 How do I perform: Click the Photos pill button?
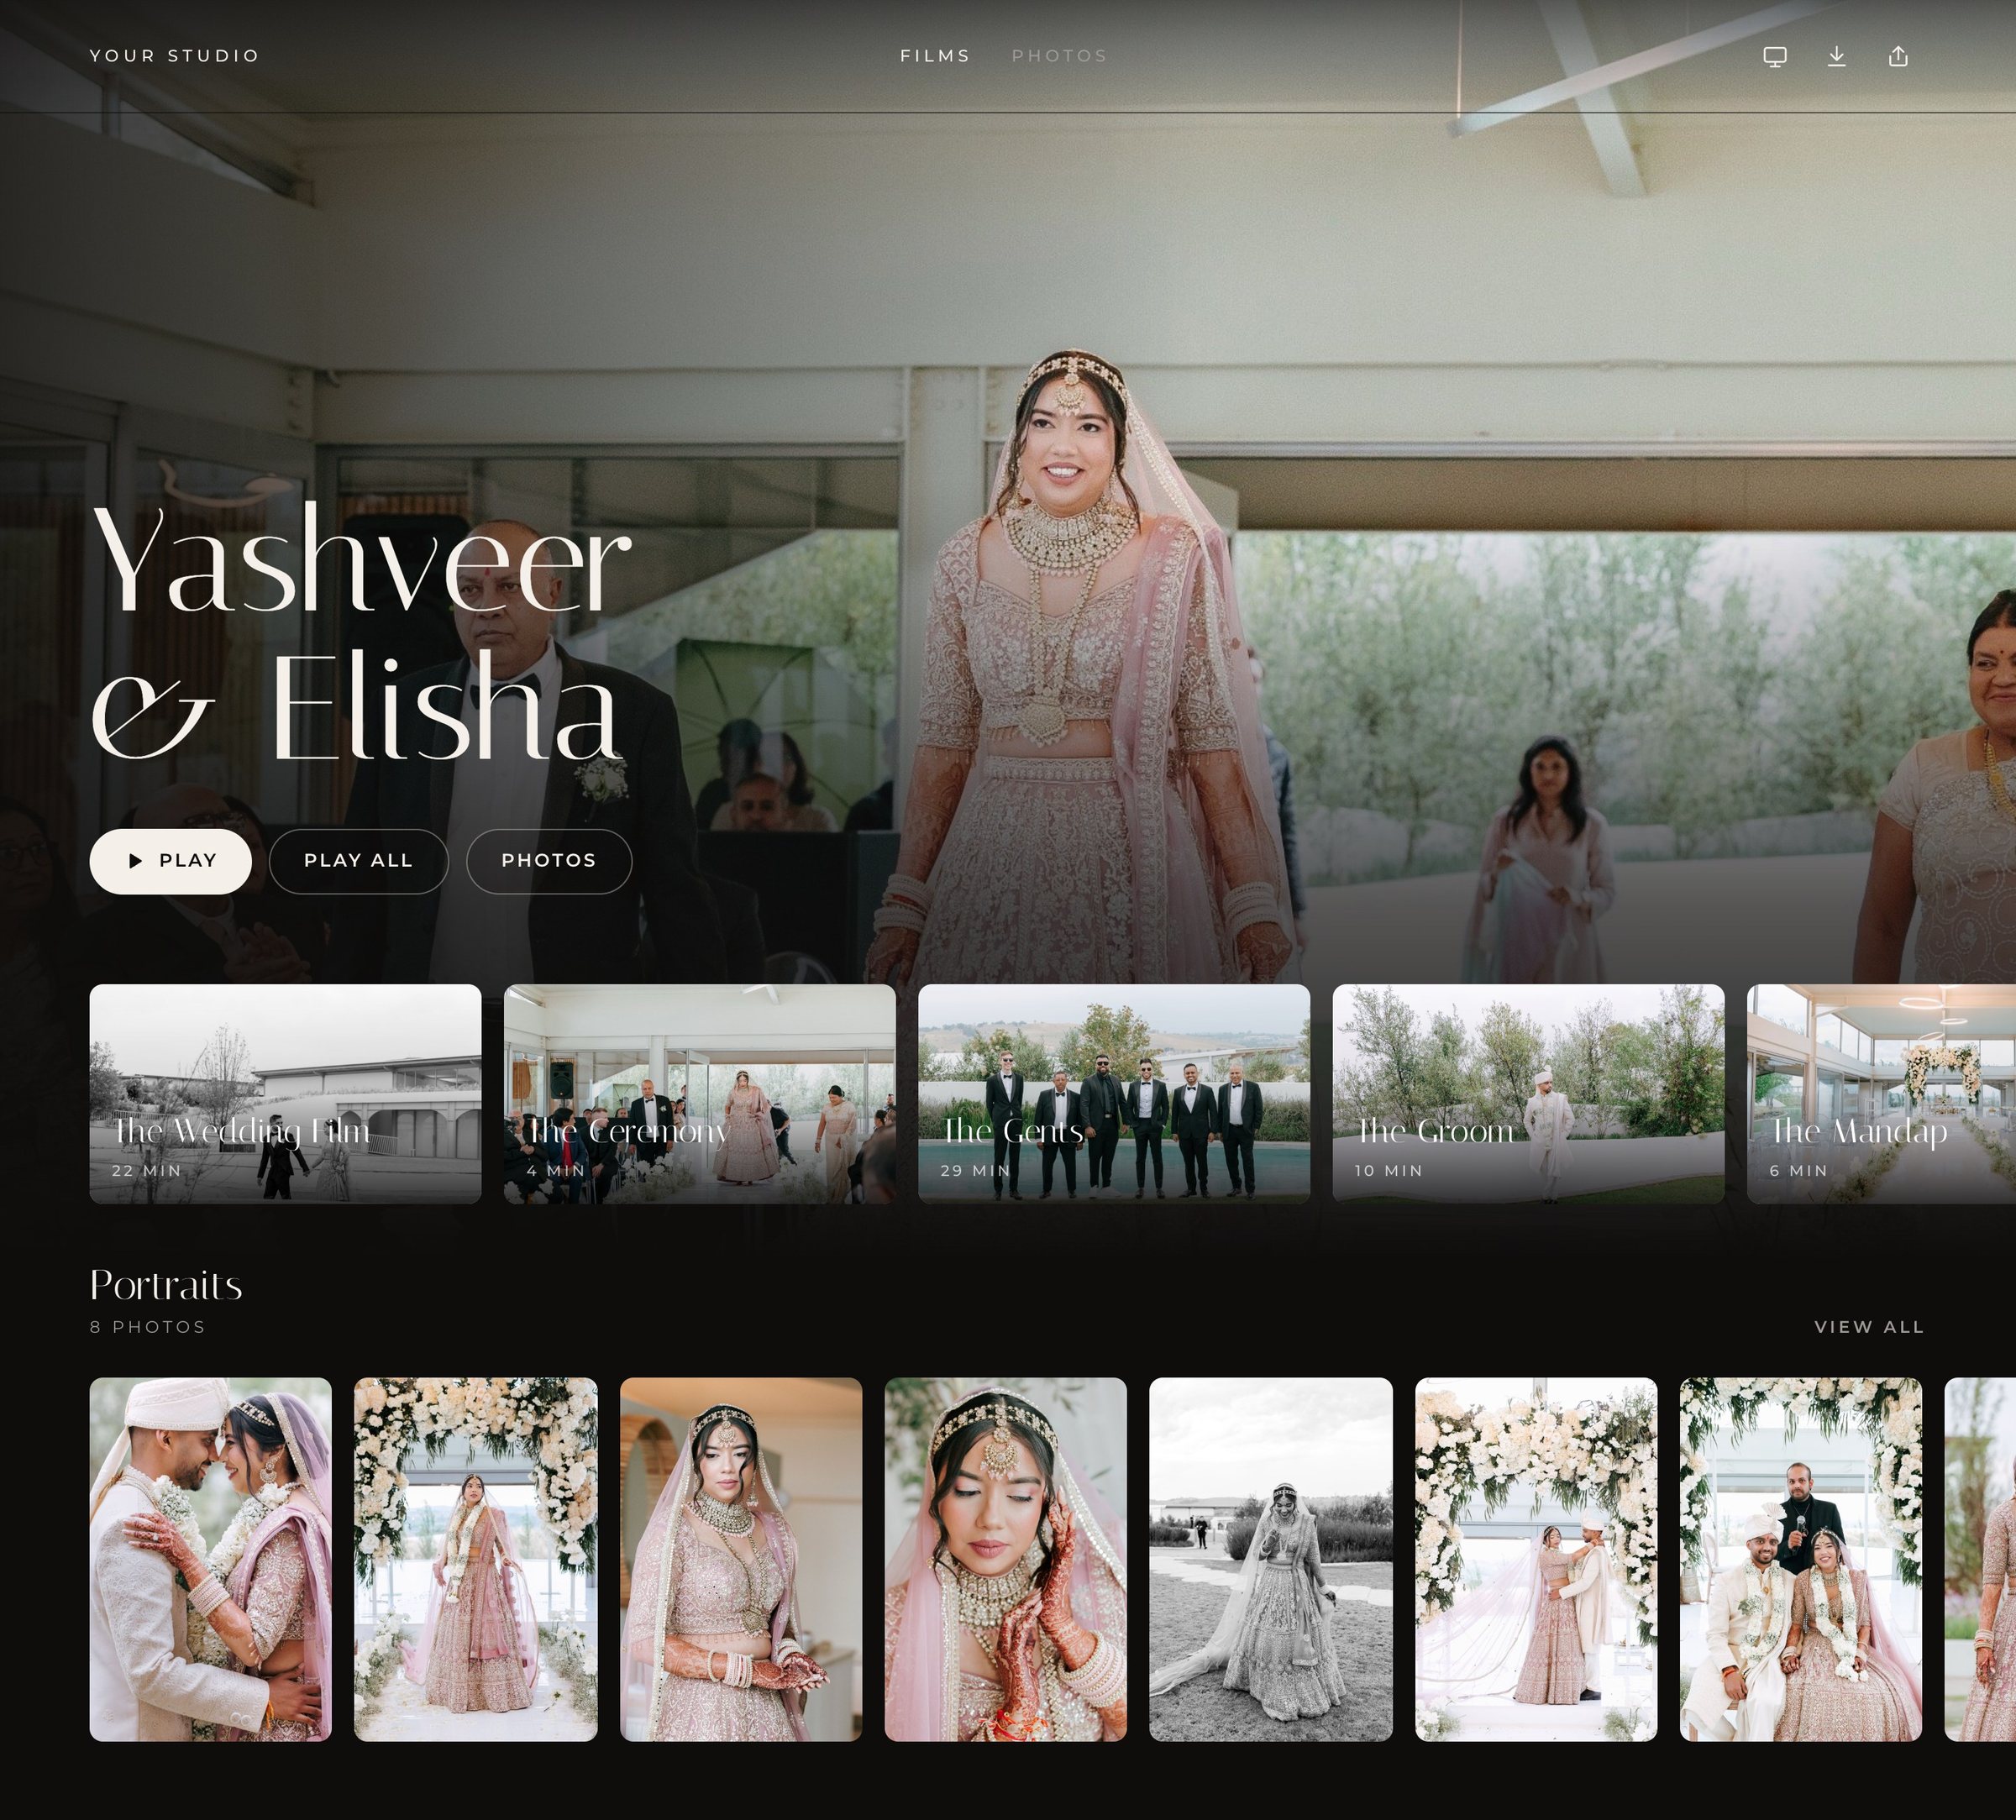[x=549, y=861]
